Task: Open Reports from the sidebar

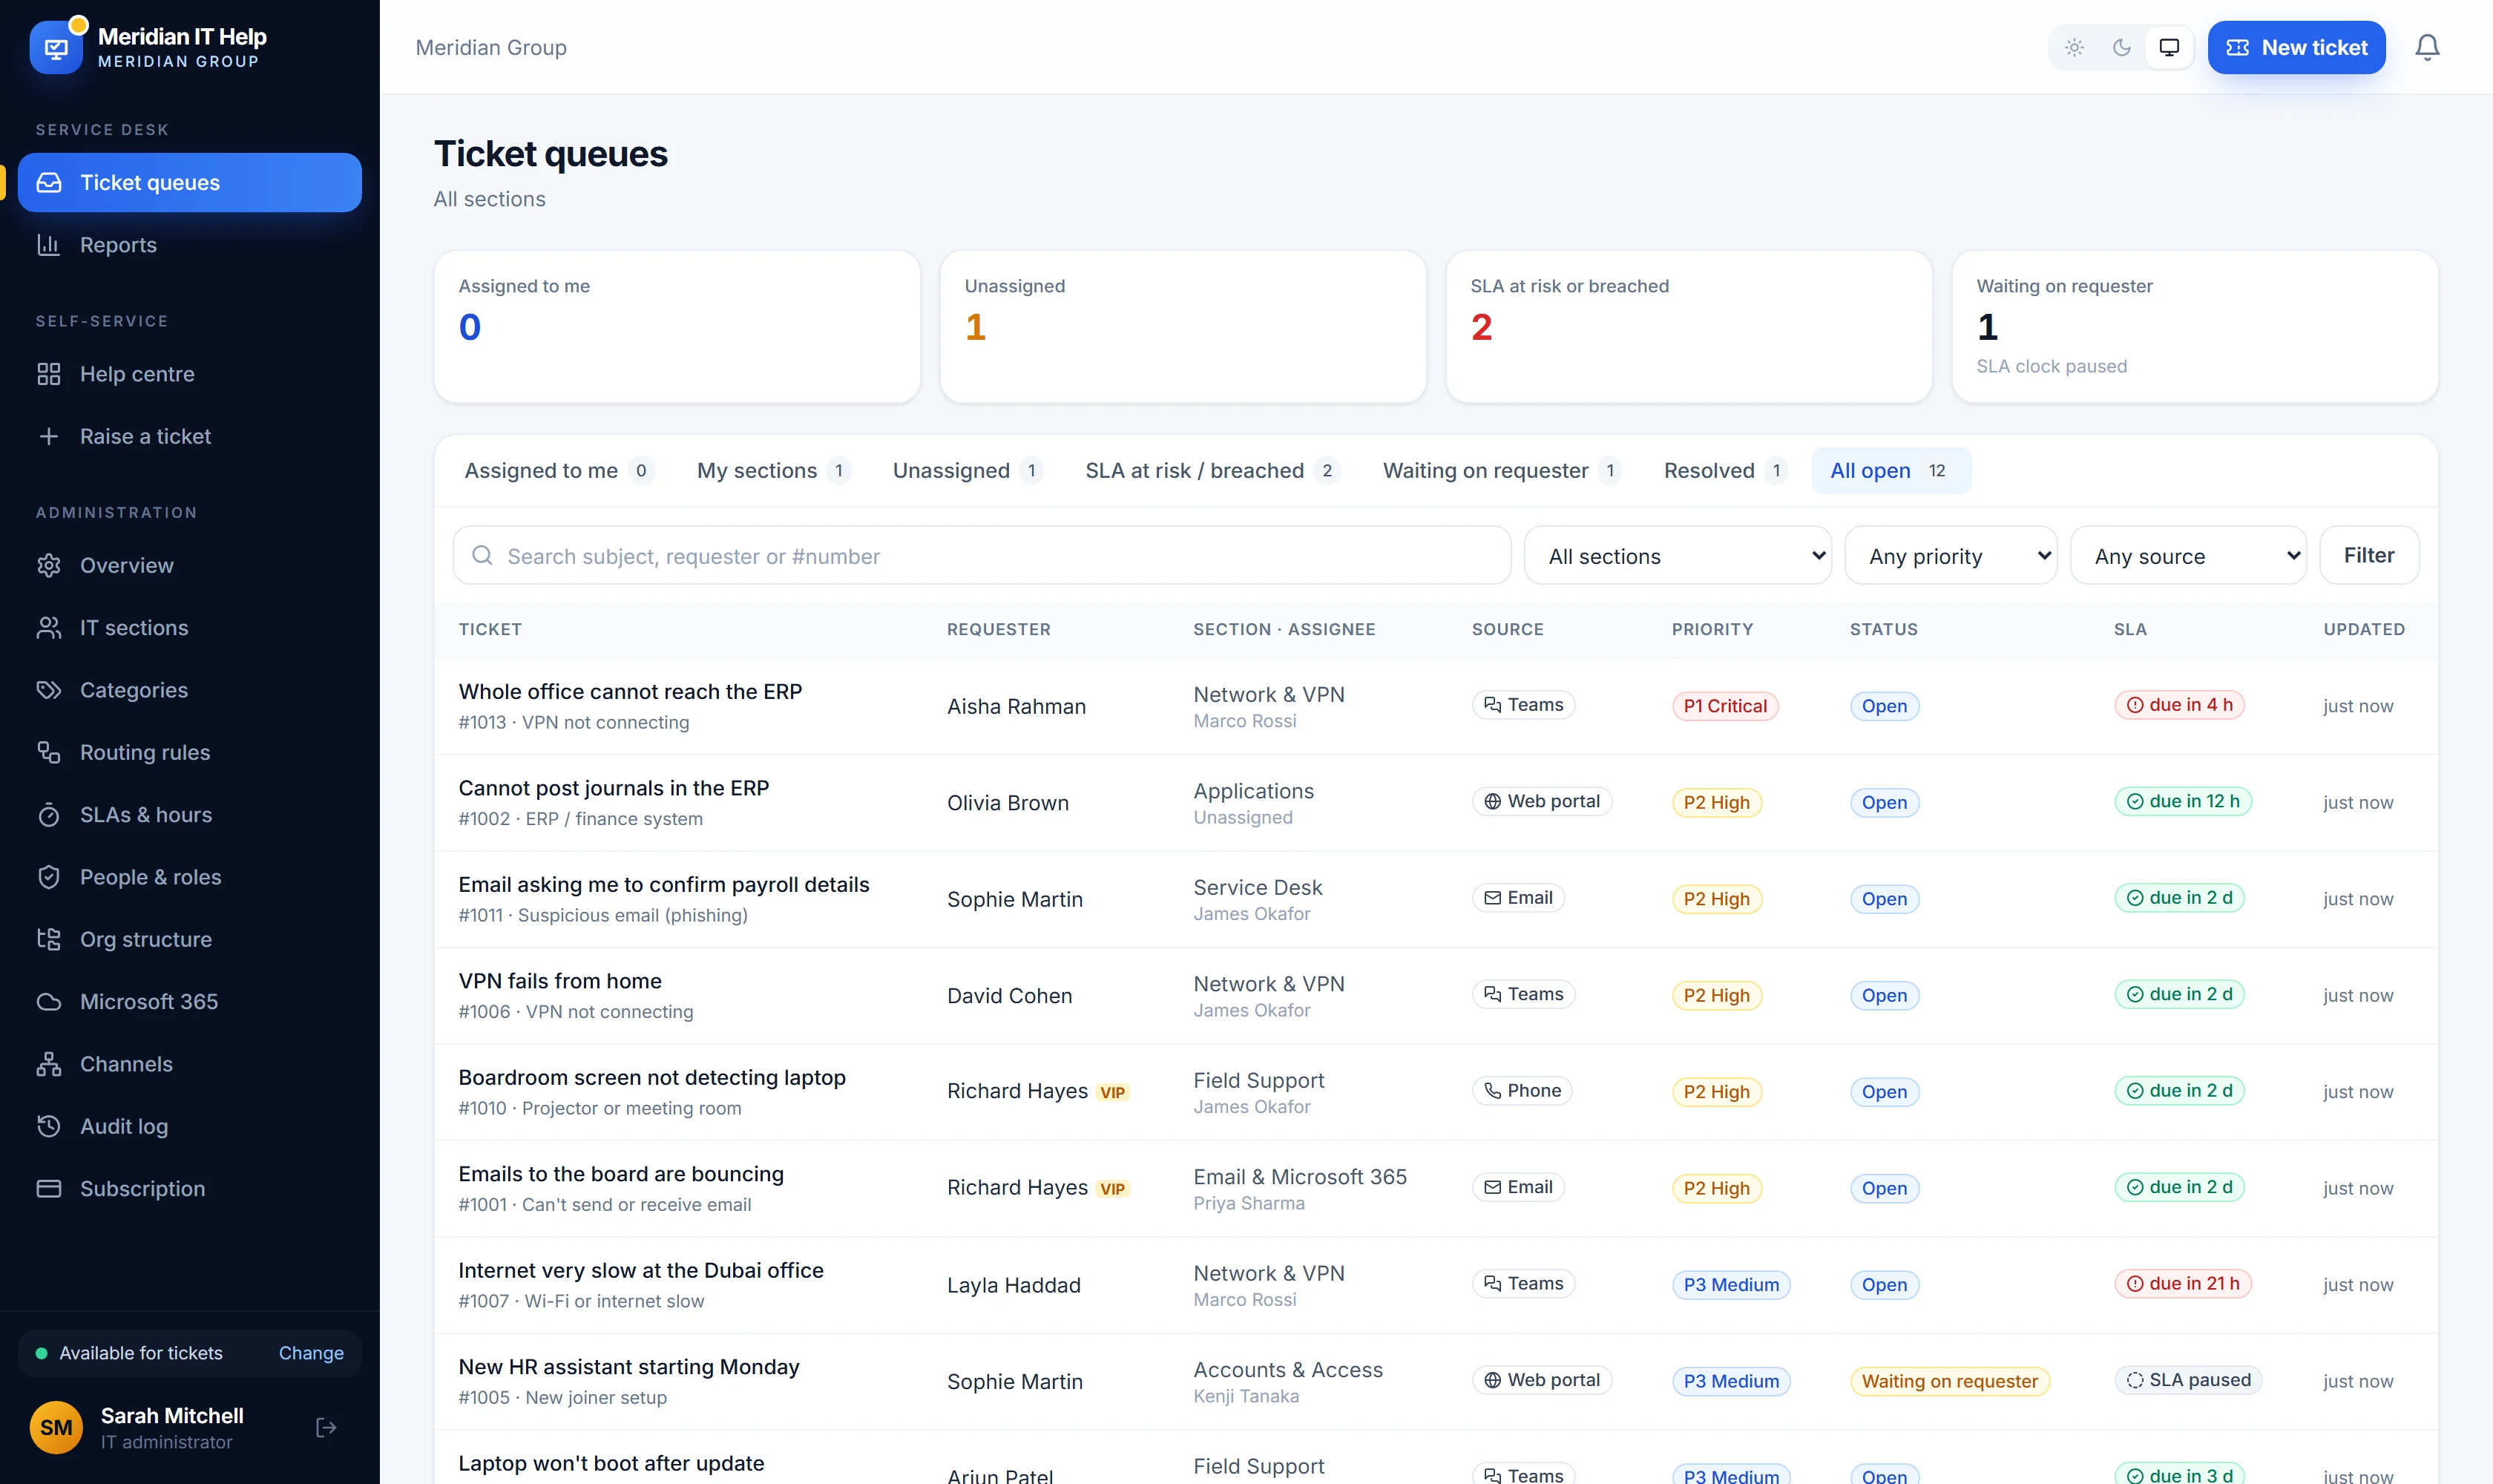Action: pos(190,245)
